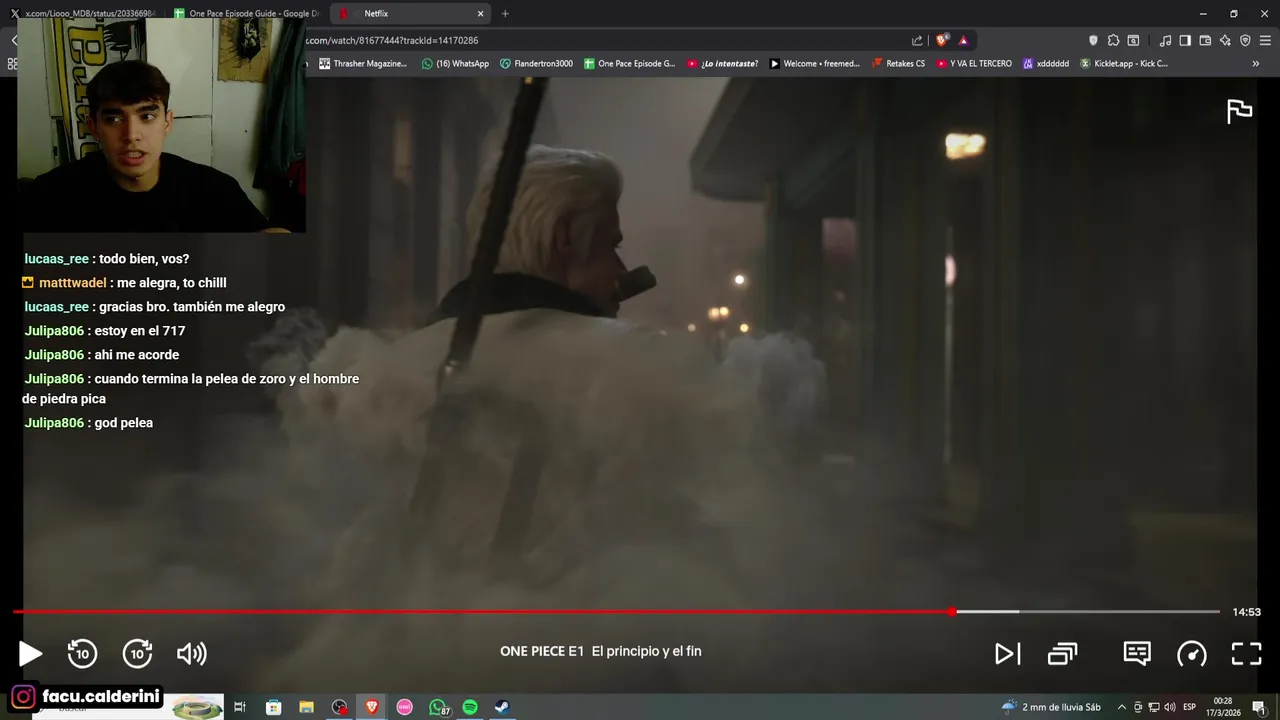Open Flandertron3000 bookmark
The image size is (1280, 720).
(536, 64)
